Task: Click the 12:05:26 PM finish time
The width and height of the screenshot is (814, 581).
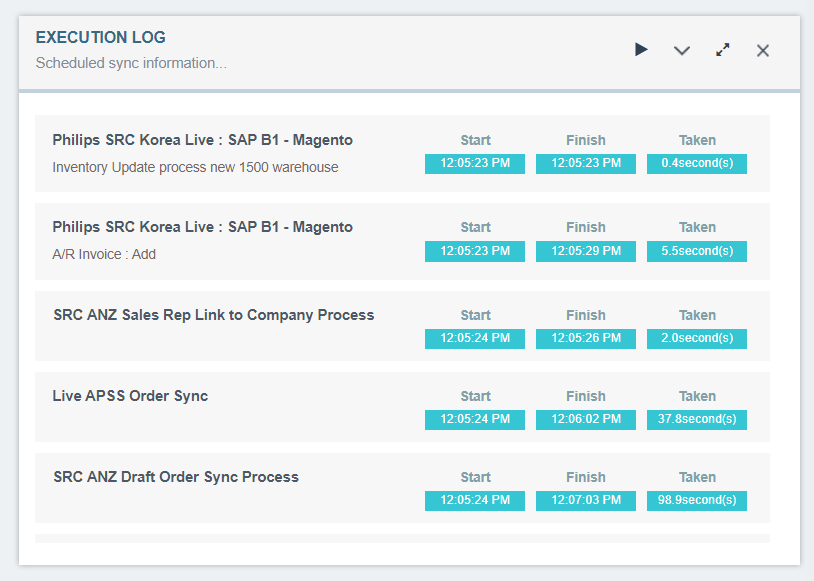Action: 586,339
